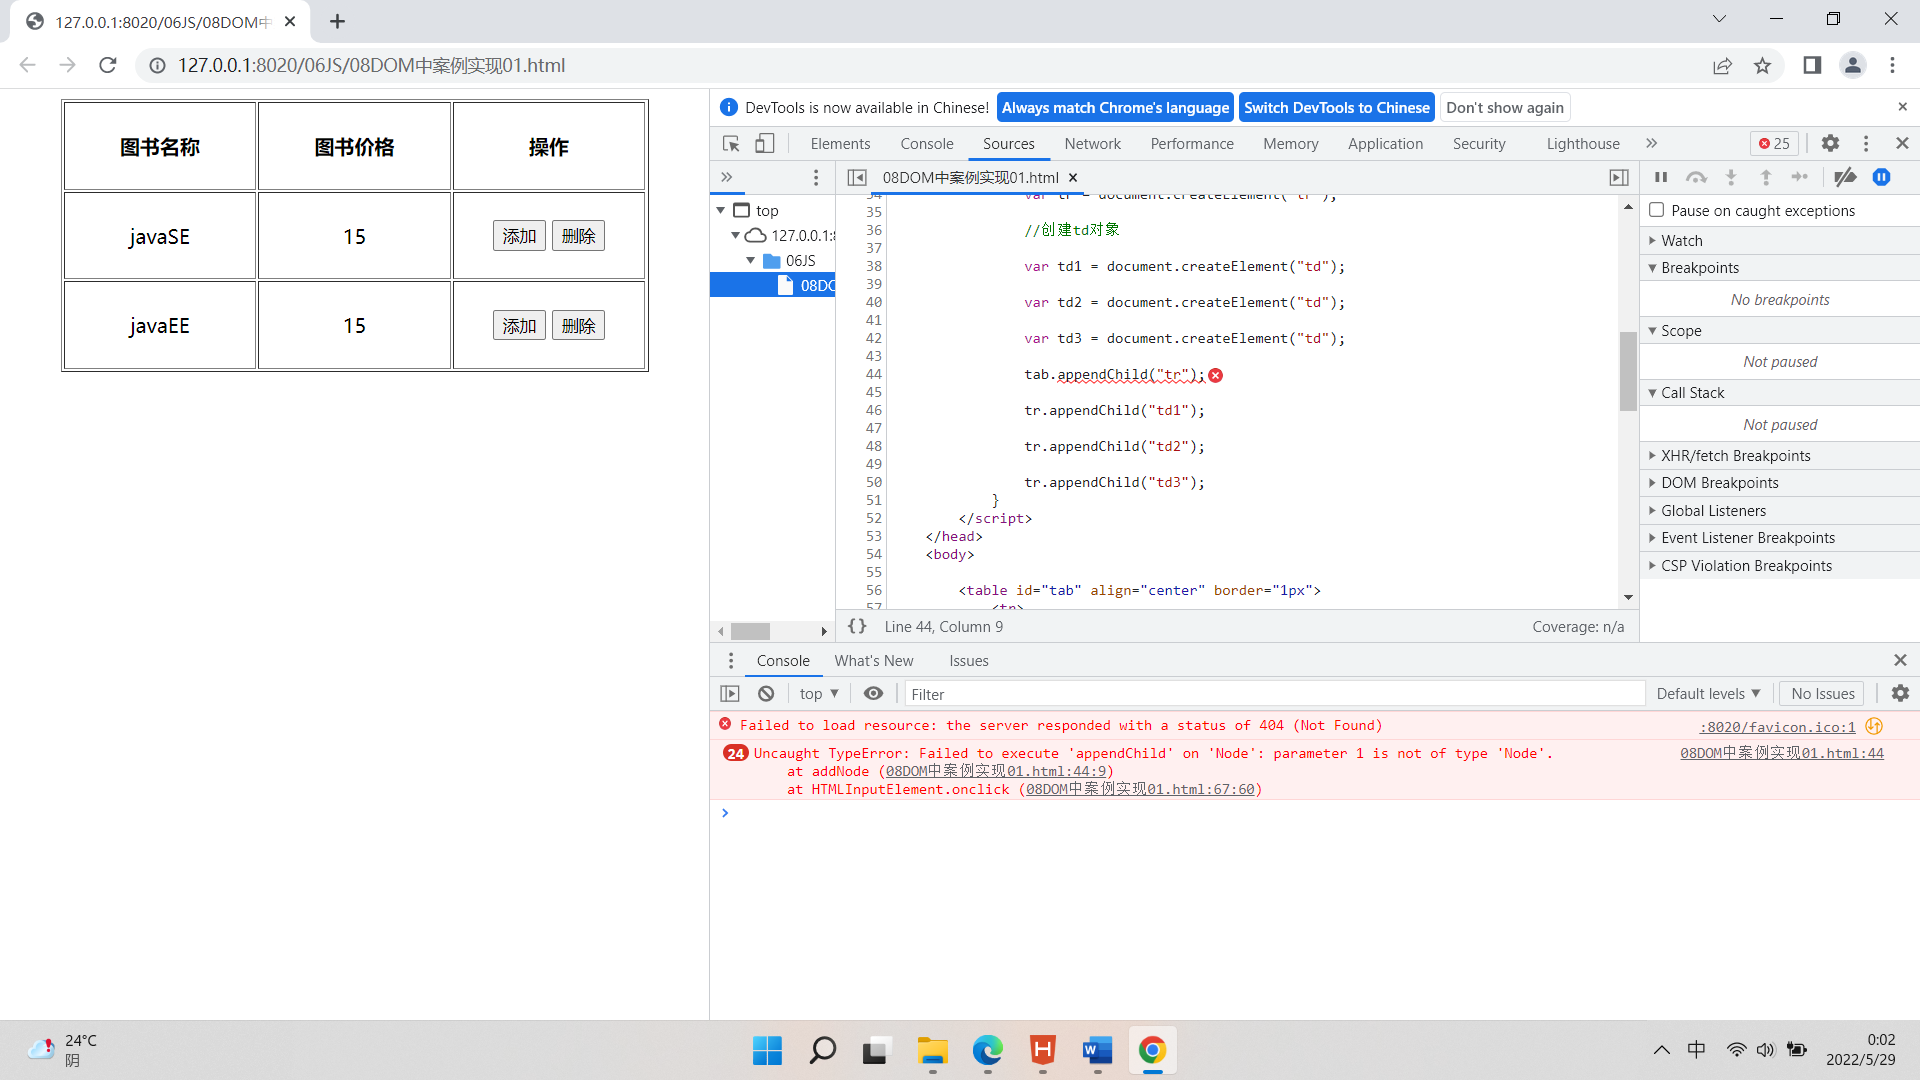1920x1080 pixels.
Task: Expand CSP Violation Breakpoints section
Action: point(1780,565)
